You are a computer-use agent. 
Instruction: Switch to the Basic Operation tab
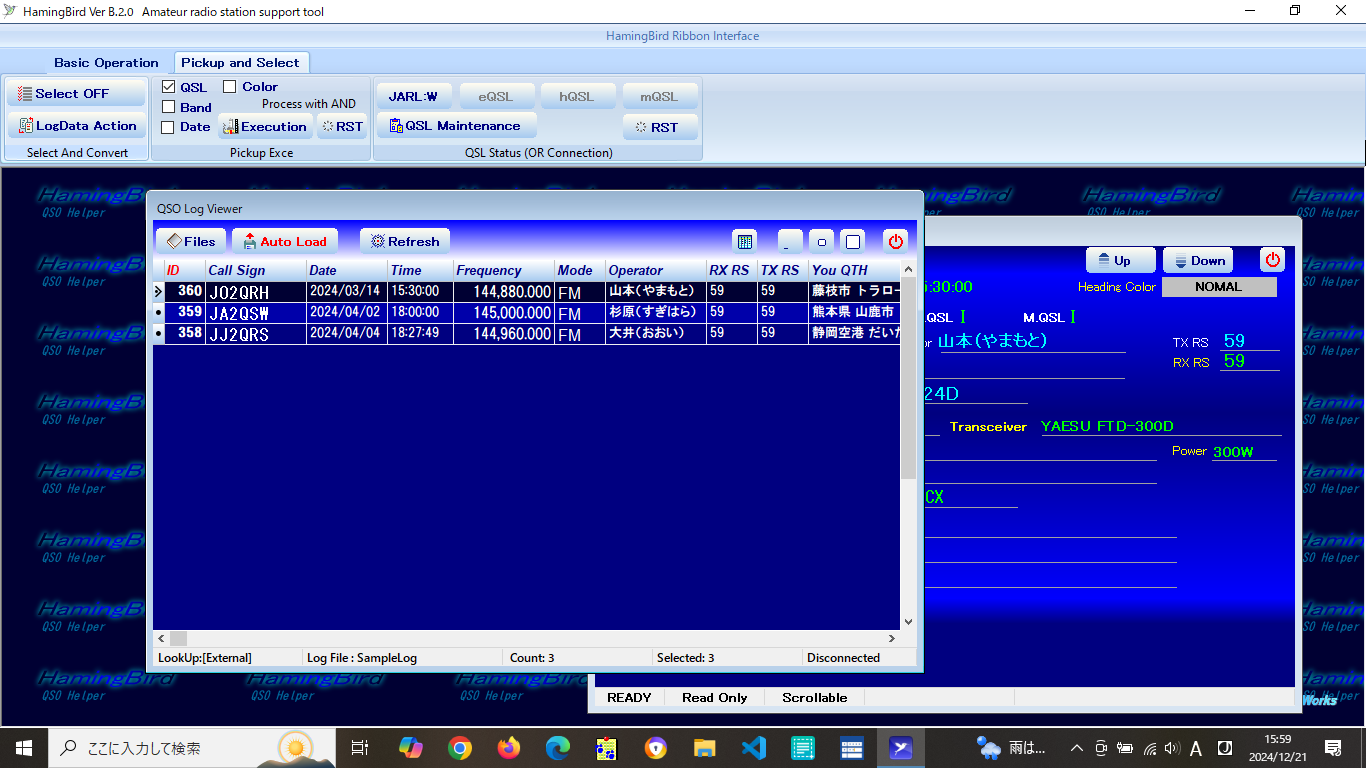point(106,62)
